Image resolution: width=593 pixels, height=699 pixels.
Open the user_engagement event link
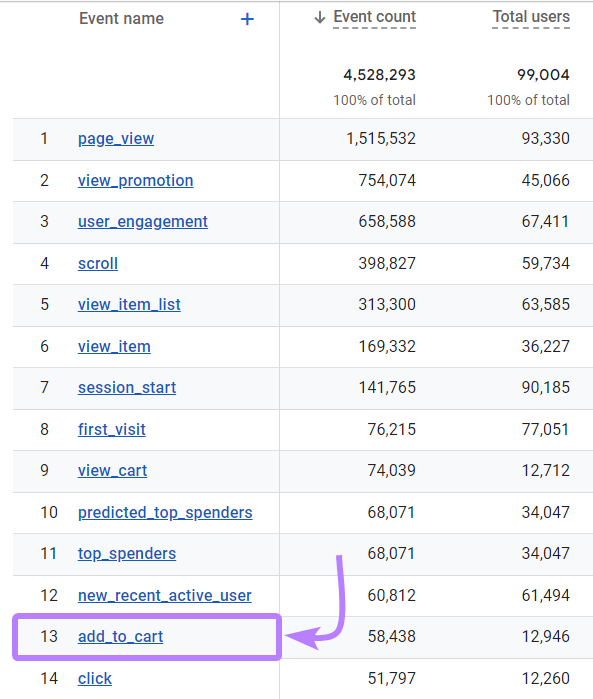tap(143, 222)
